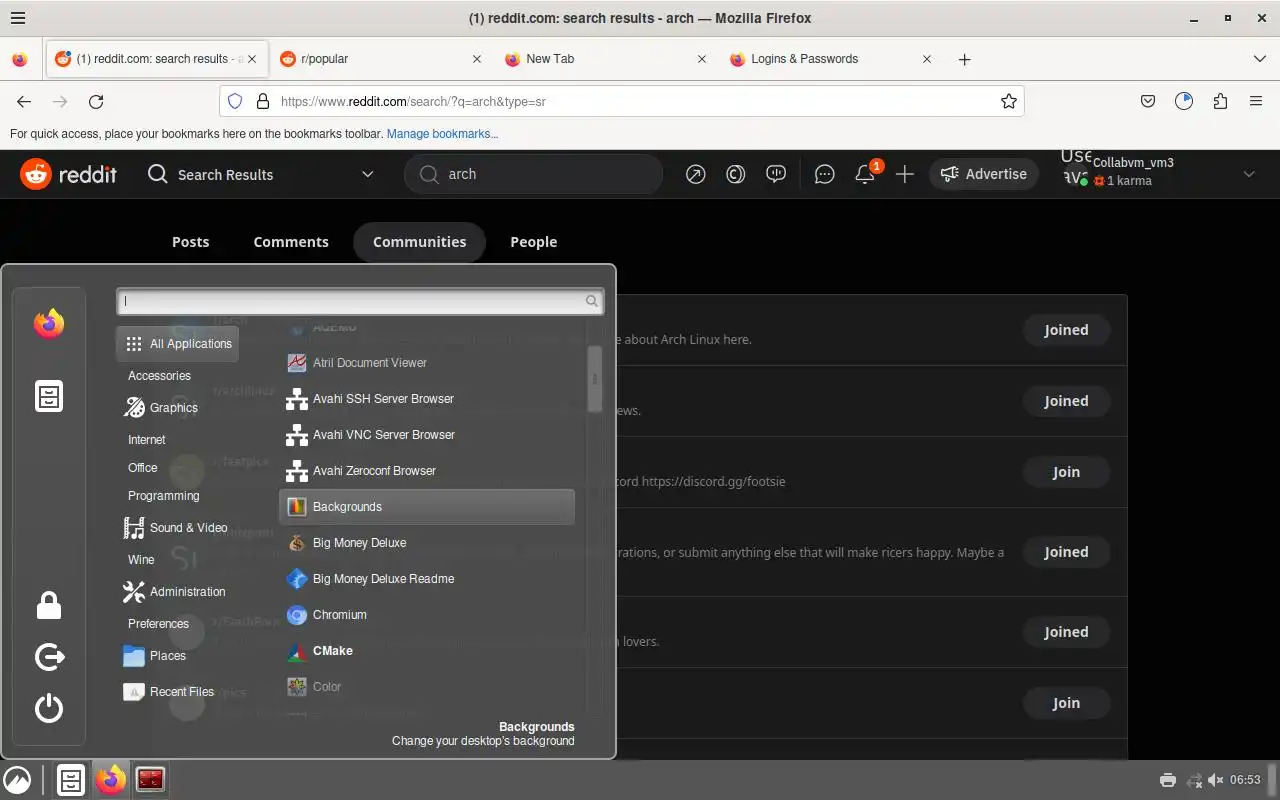Open Firefox hamburger menu
This screenshot has width=1280, height=800.
pyautogui.click(x=1256, y=101)
